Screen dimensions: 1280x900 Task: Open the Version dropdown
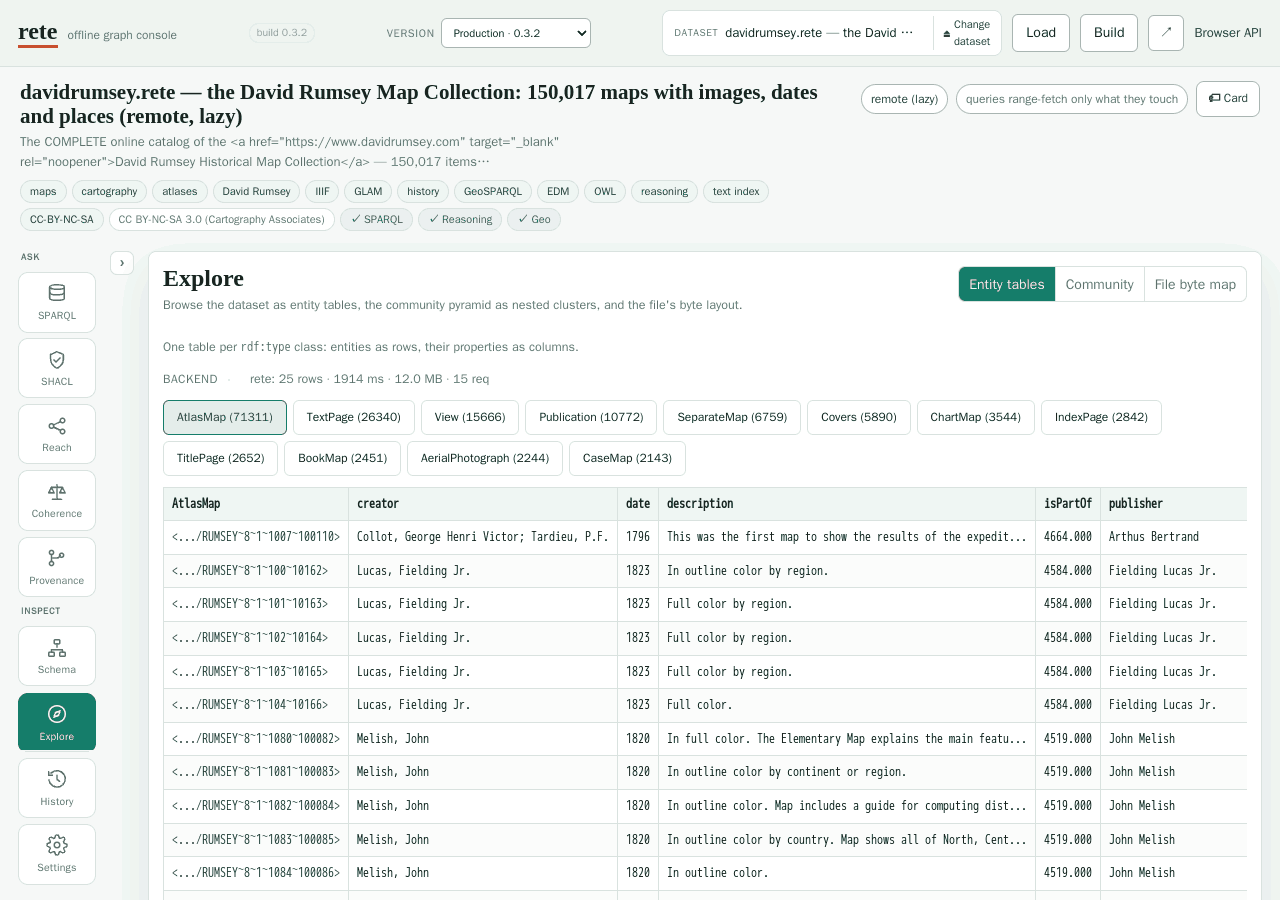[x=516, y=33]
